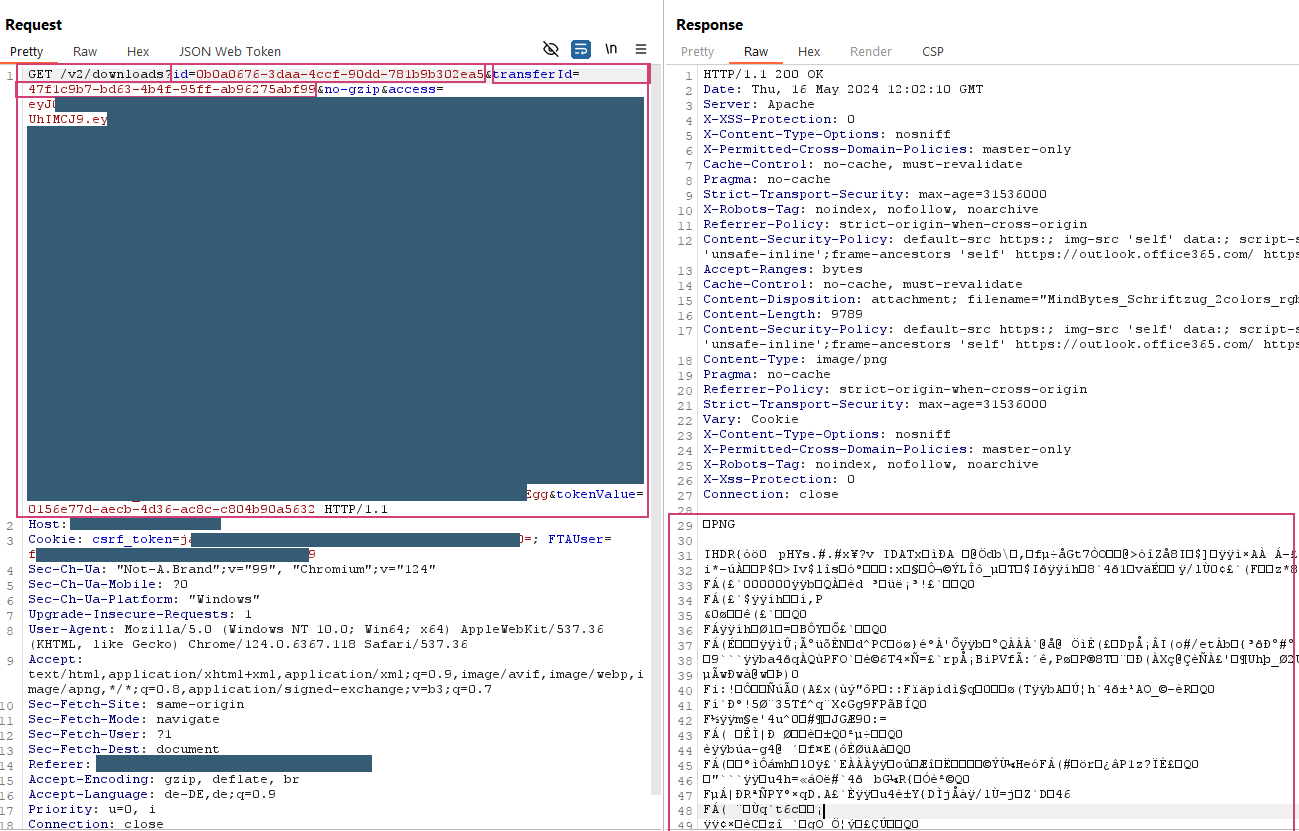Click the Content-Disposition response header

coord(767,299)
